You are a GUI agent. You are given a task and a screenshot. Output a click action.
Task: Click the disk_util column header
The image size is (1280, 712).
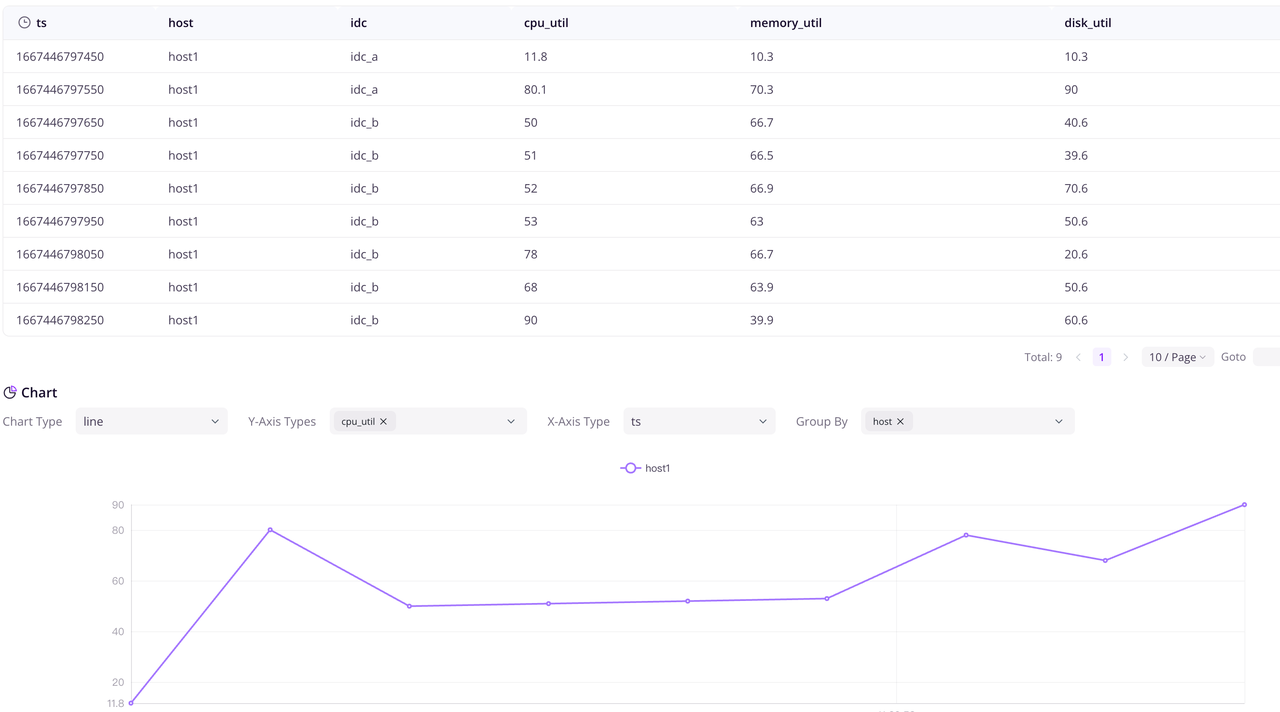pyautogui.click(x=1088, y=23)
